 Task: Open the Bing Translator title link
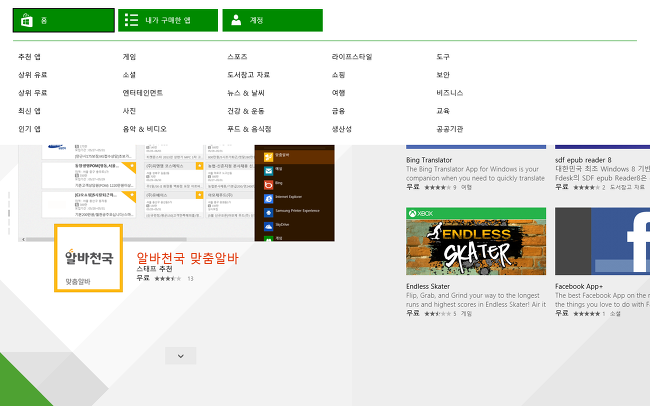pos(429,160)
